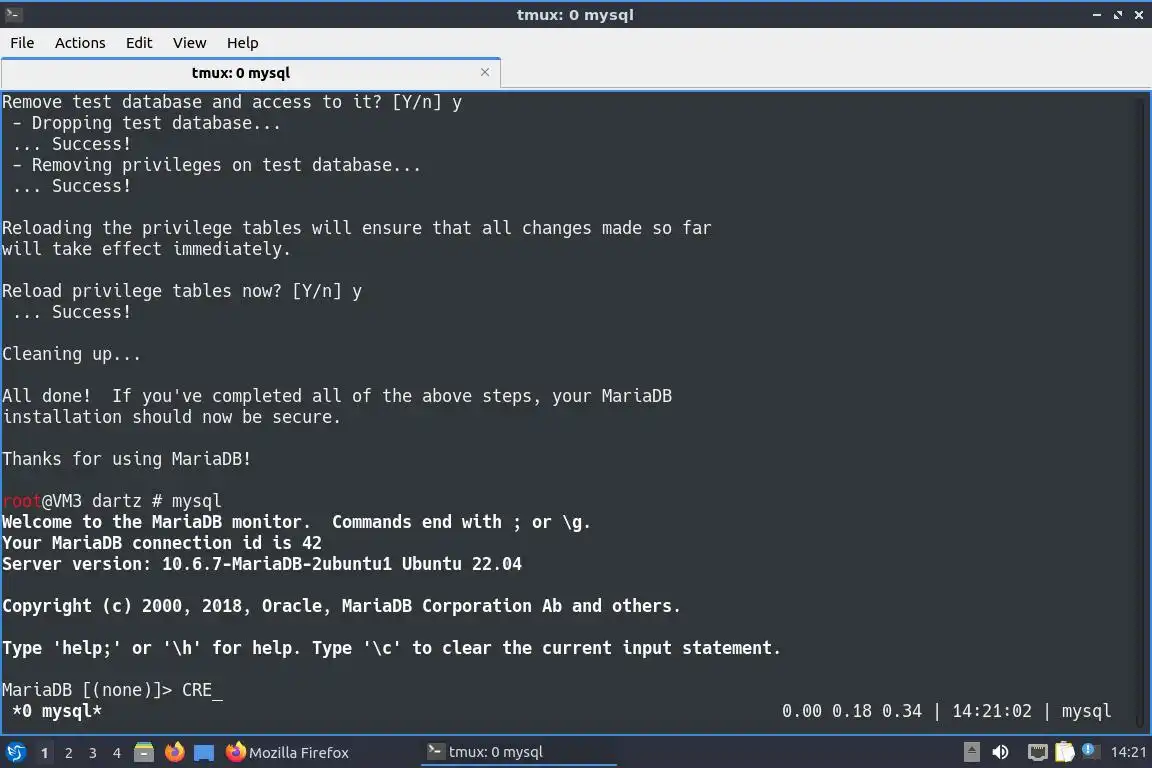
Task: Click the tmux status time 14:21:02
Action: [992, 711]
